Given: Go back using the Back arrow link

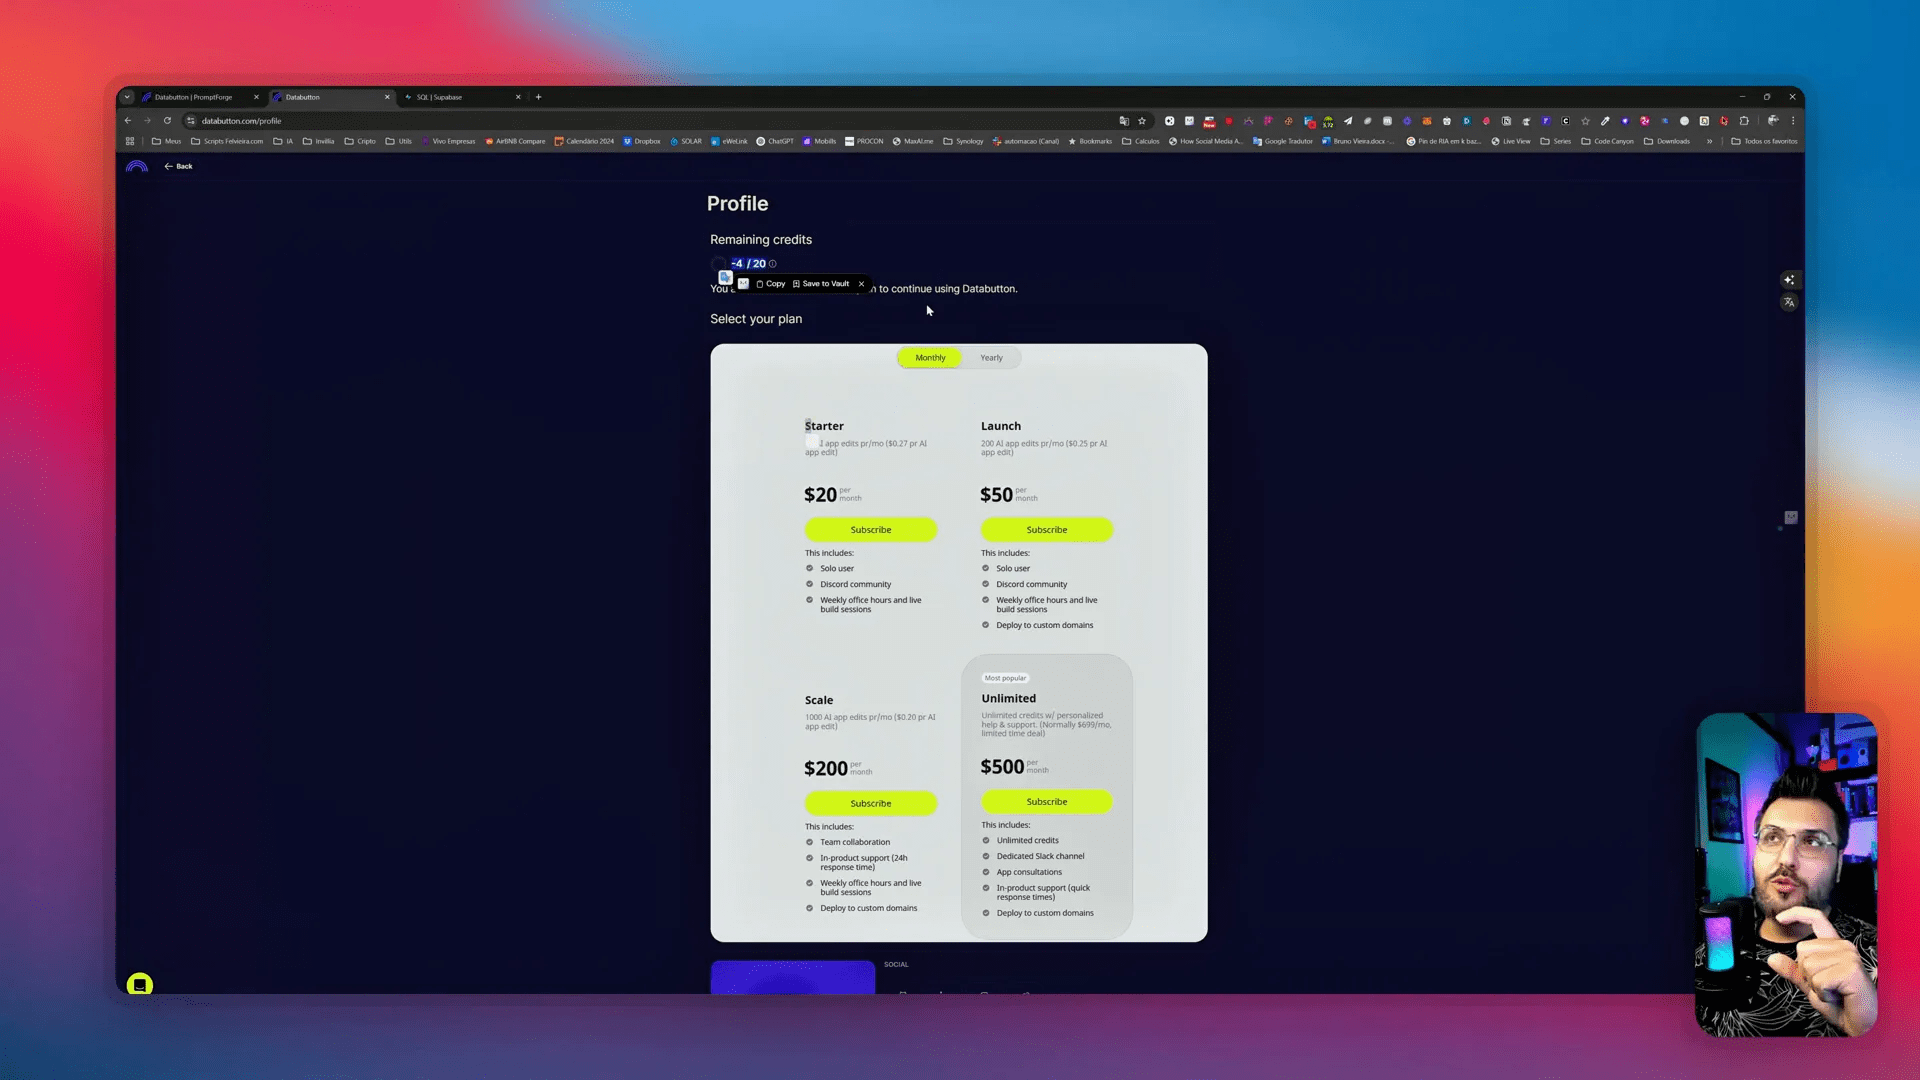Looking at the screenshot, I should (178, 166).
